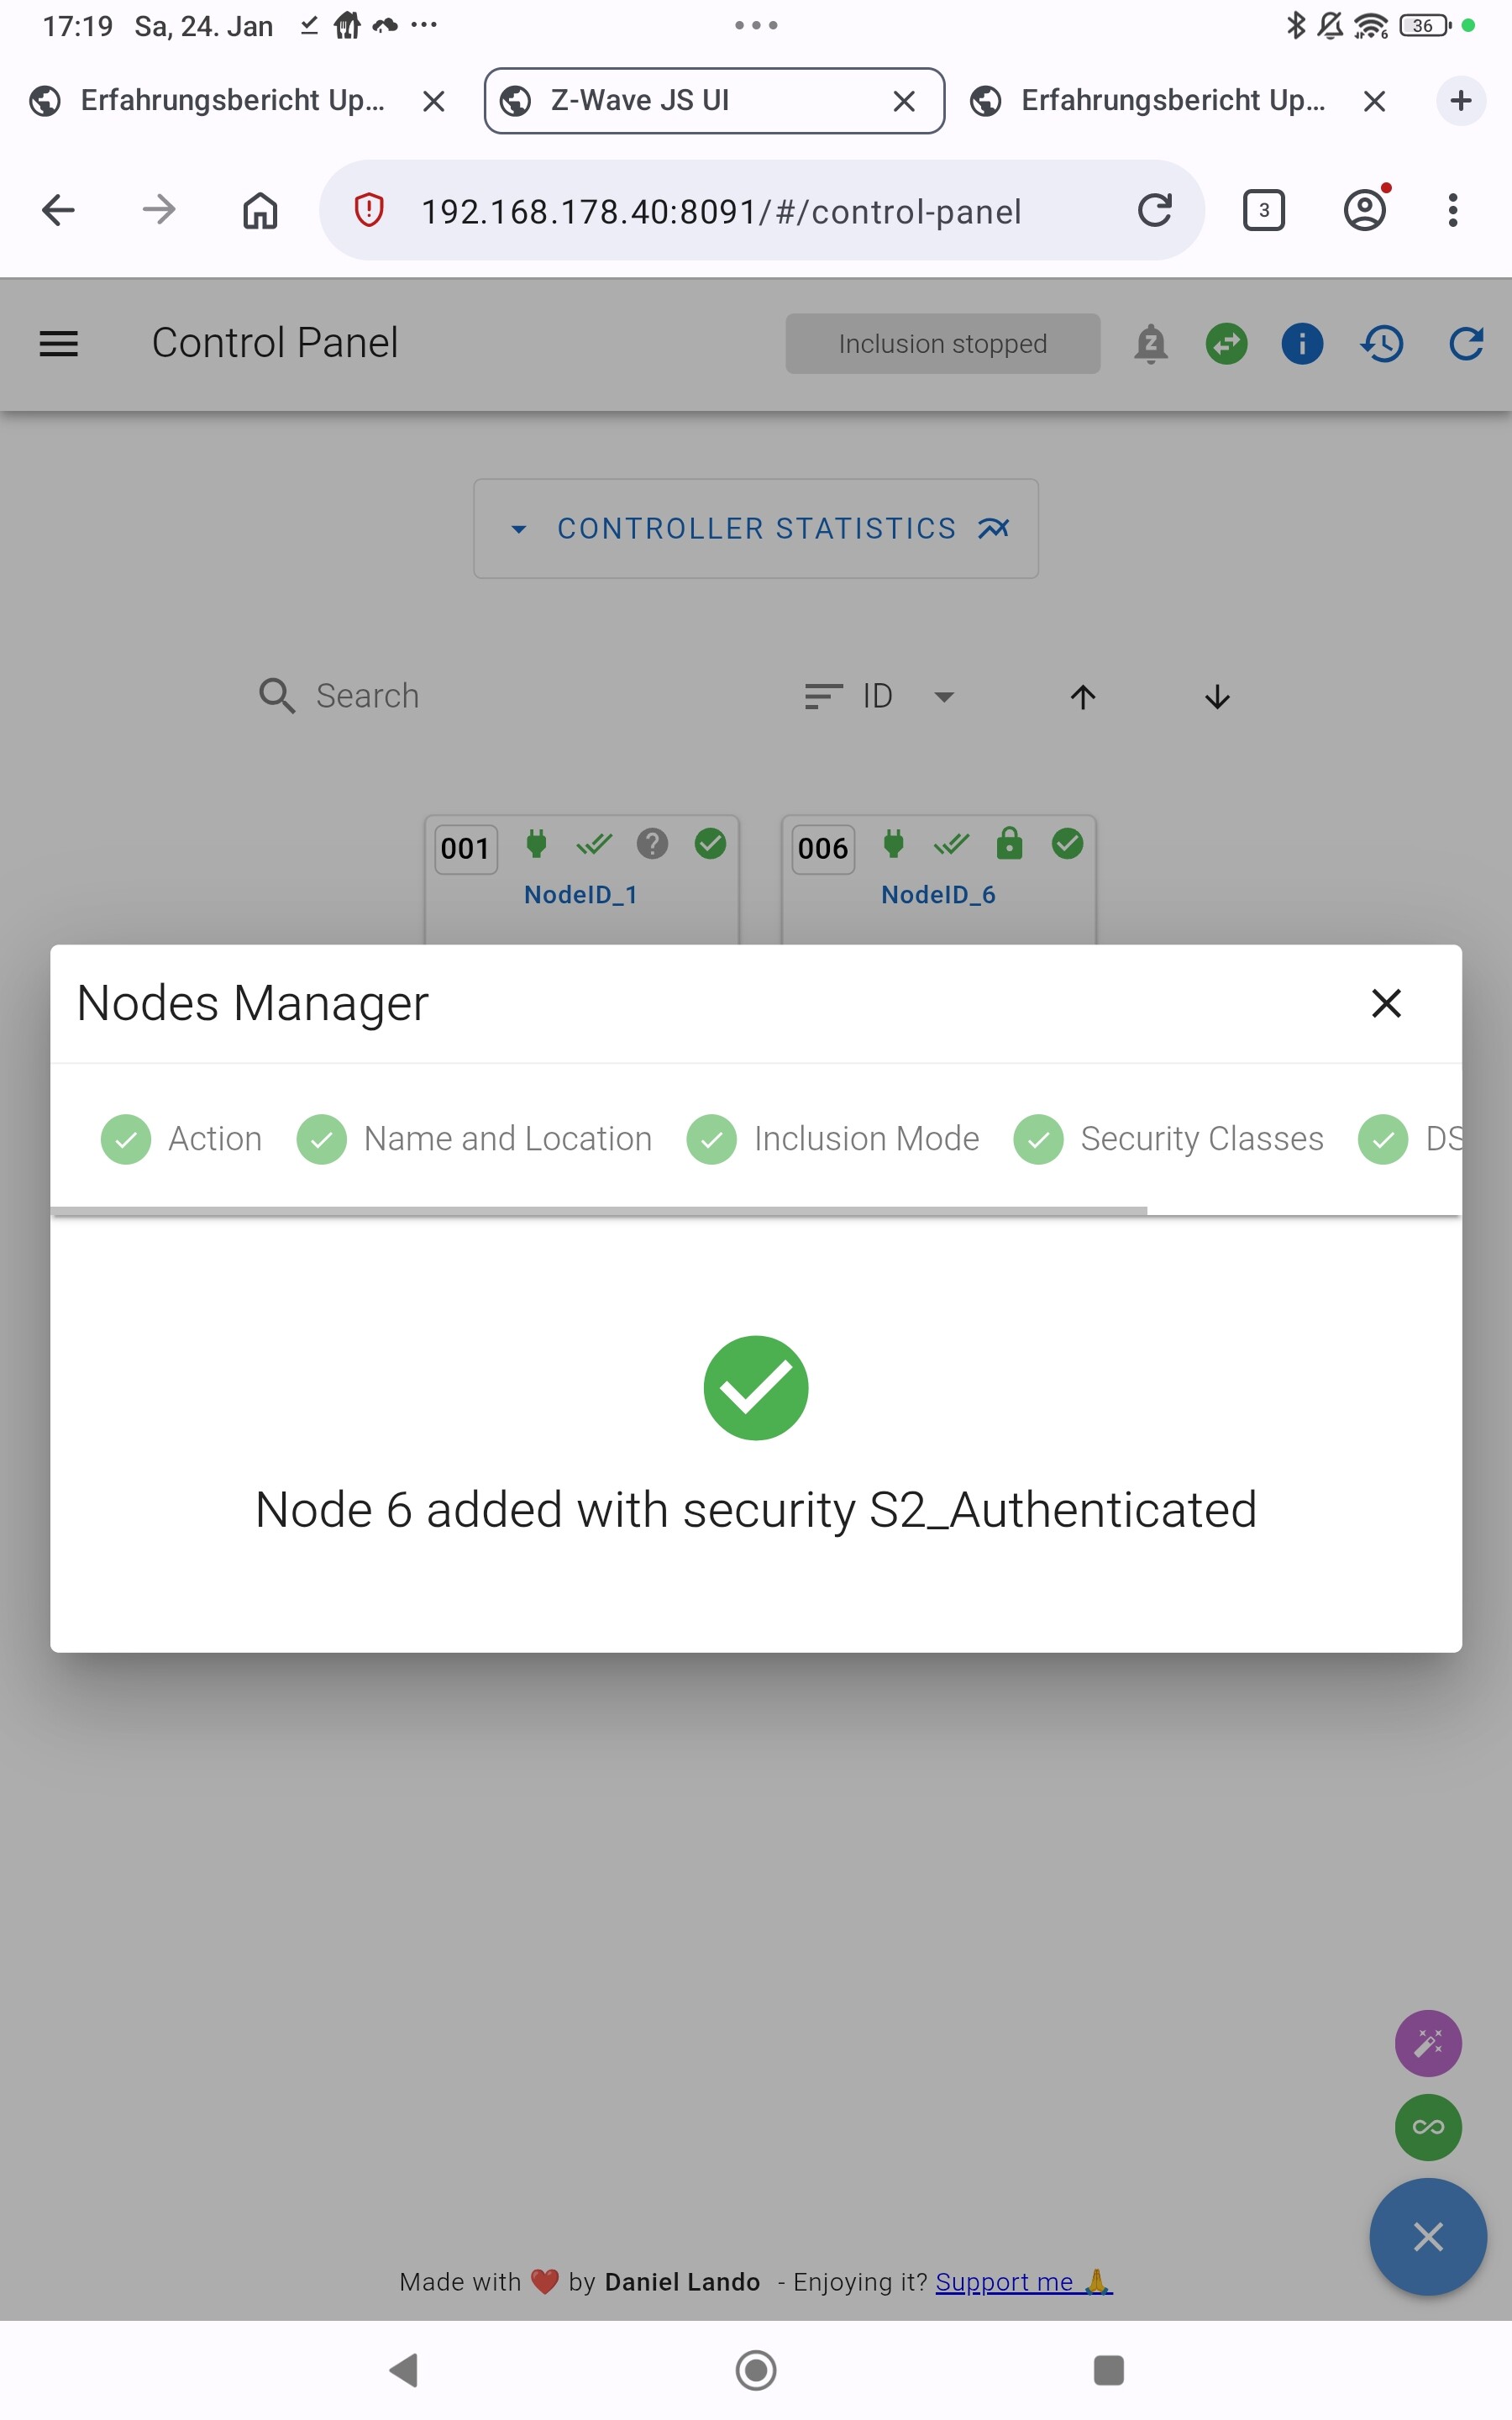Sort nodes in ascending order
1512x2420 pixels.
click(1083, 697)
